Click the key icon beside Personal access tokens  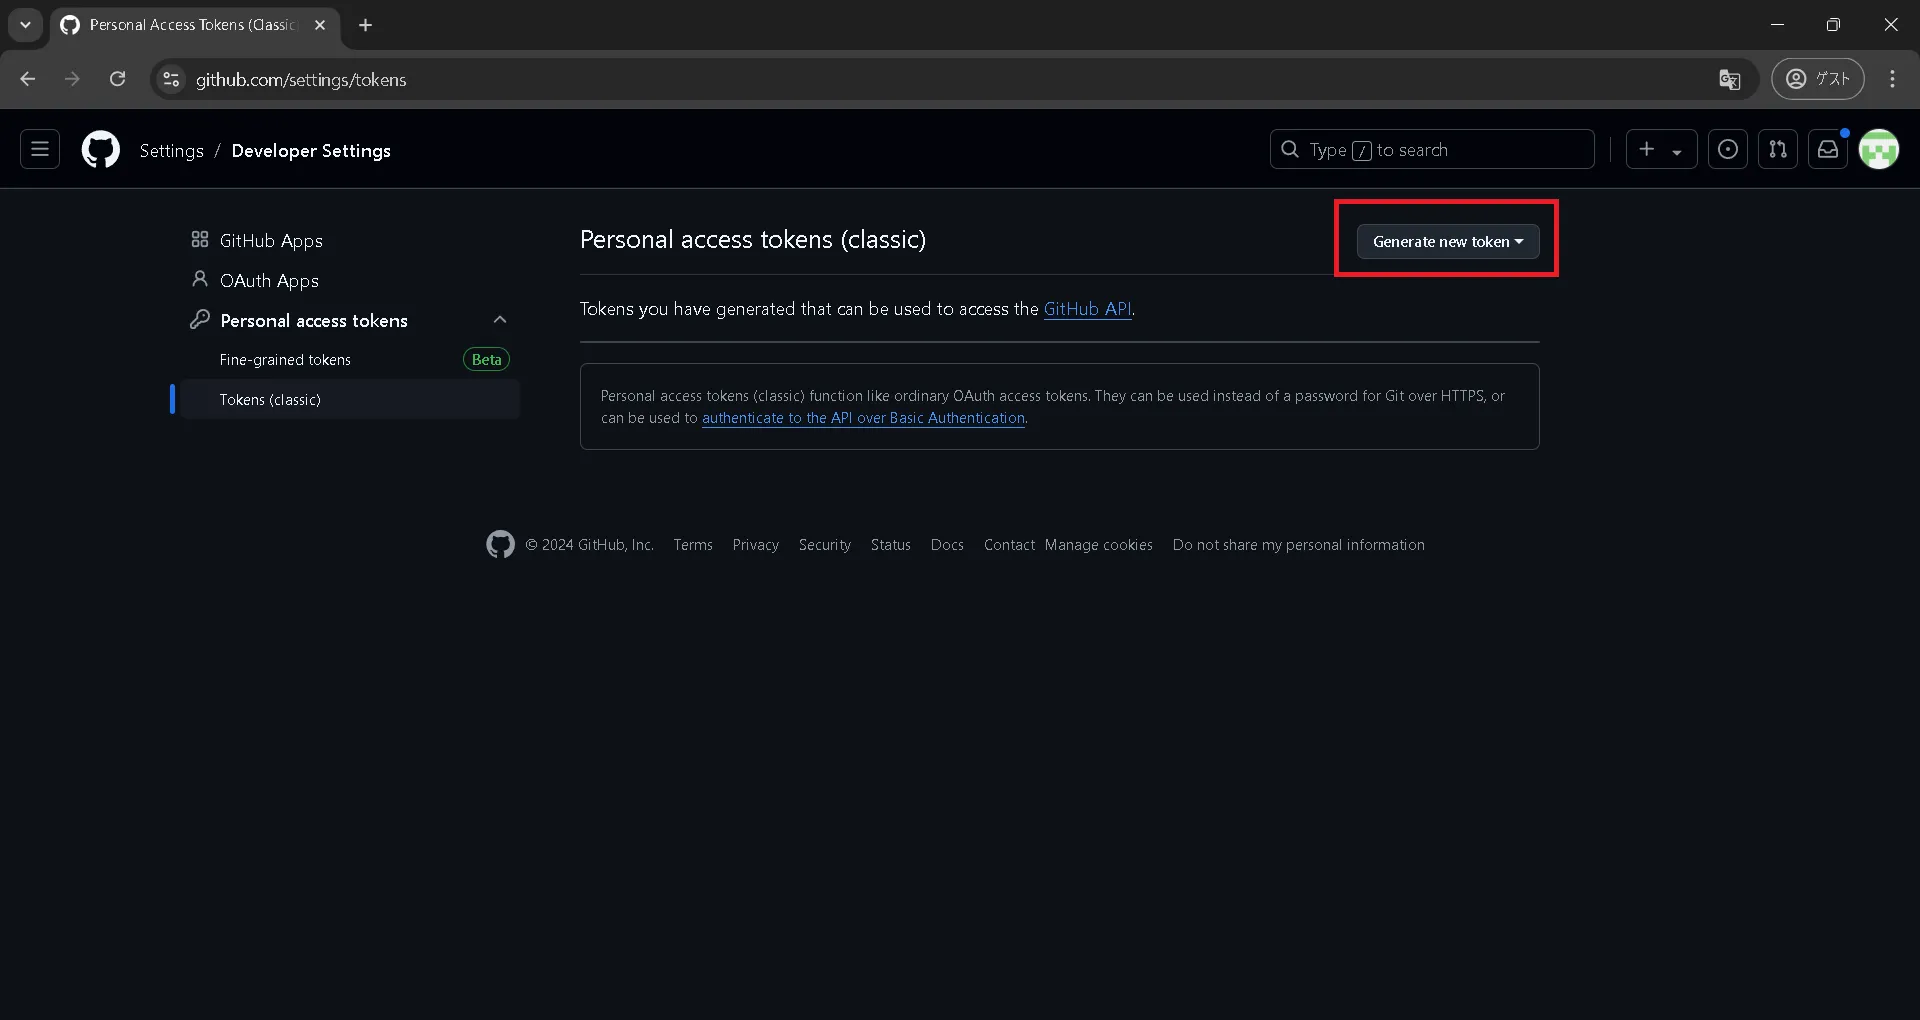click(200, 320)
